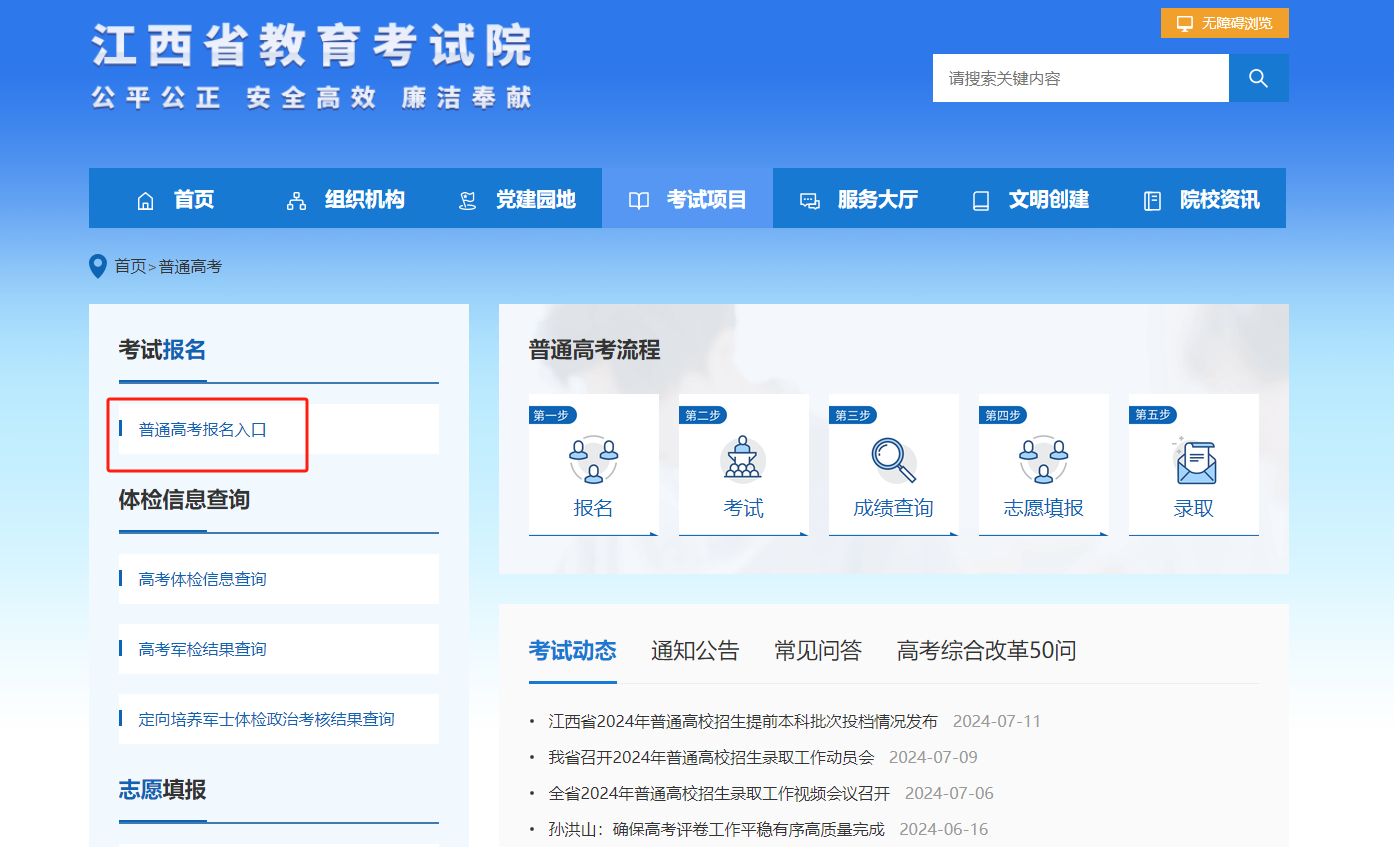The image size is (1394, 847).
Task: Click the date 2024-07-11
Action: (997, 721)
